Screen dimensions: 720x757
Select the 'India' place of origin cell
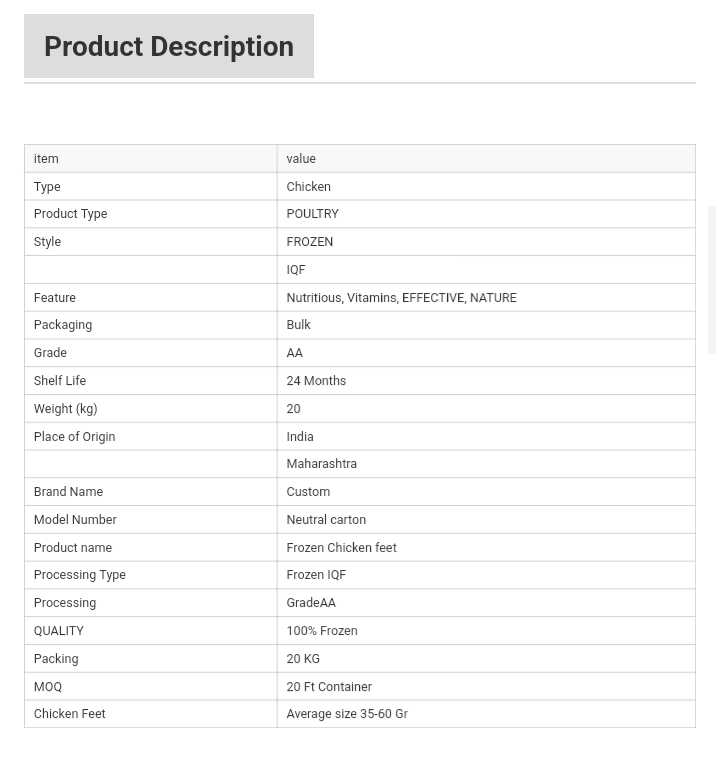pos(486,436)
